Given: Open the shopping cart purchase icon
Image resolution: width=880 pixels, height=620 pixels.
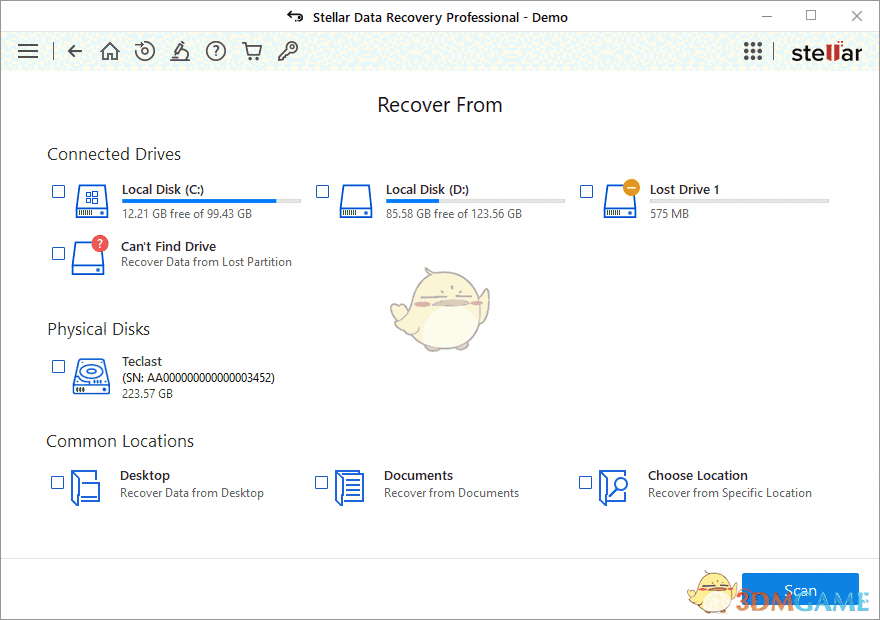Looking at the screenshot, I should tap(252, 51).
